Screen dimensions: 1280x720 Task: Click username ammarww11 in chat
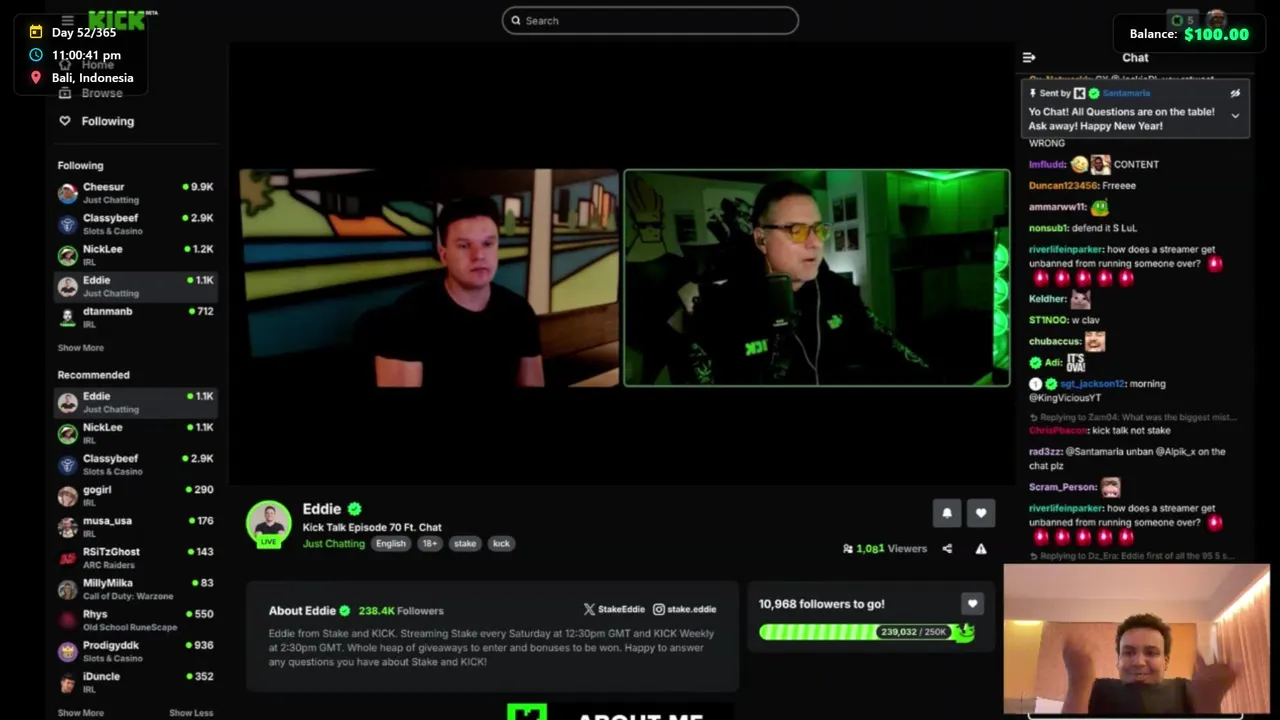tap(1057, 208)
